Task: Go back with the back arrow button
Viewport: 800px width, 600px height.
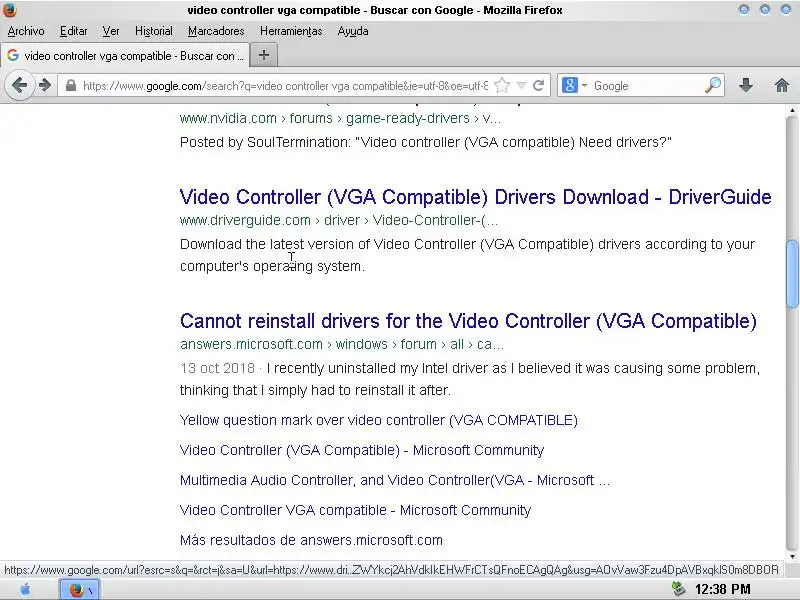Action: pyautogui.click(x=19, y=85)
